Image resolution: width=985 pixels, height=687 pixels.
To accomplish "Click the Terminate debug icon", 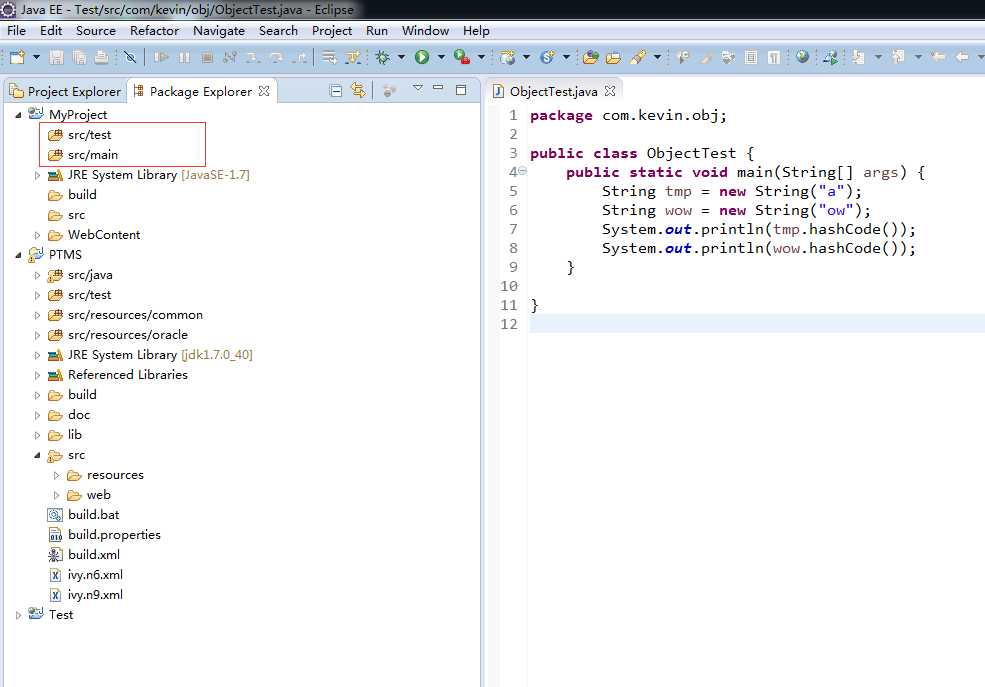I will pos(207,58).
